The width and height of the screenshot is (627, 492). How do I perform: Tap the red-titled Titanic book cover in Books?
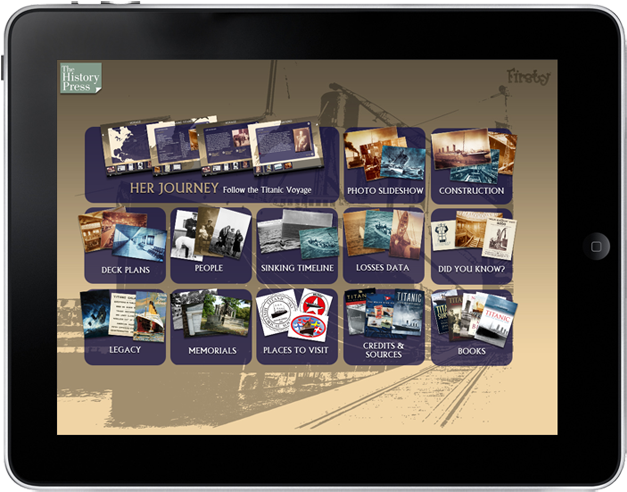click(x=496, y=321)
